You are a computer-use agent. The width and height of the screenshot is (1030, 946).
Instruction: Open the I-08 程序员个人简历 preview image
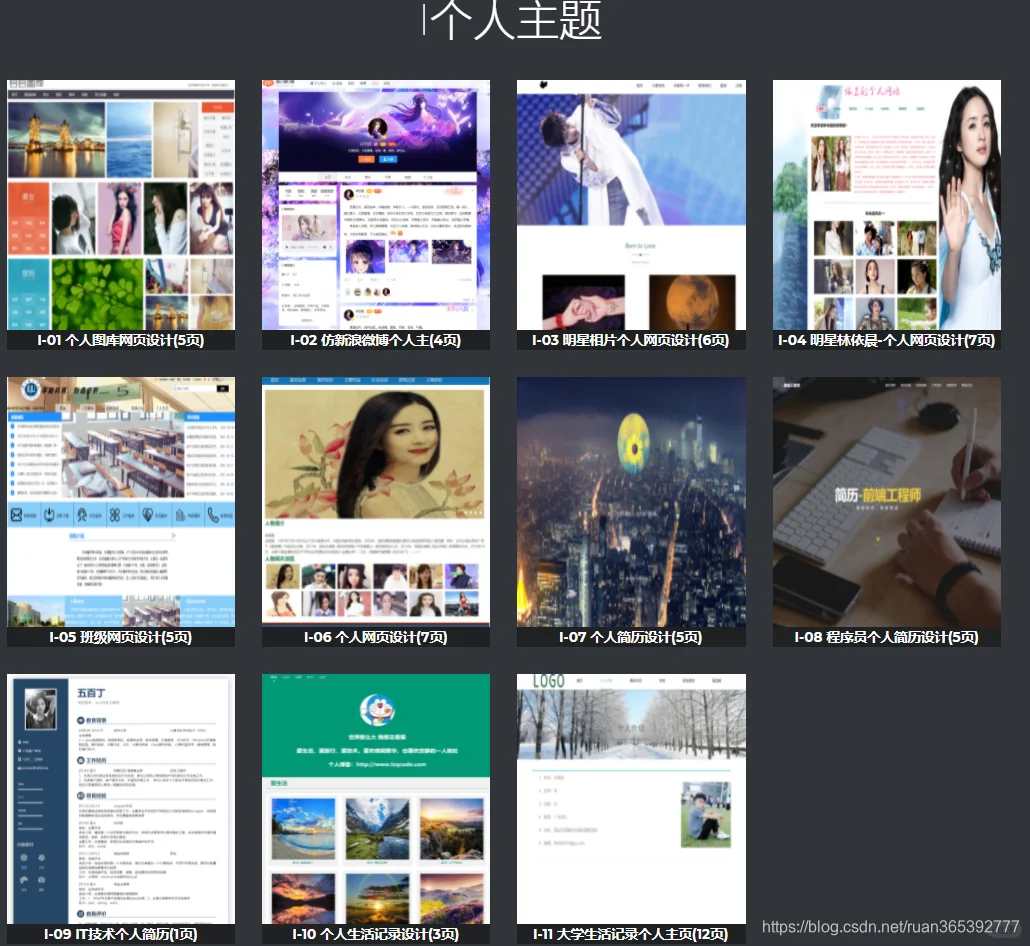point(886,498)
